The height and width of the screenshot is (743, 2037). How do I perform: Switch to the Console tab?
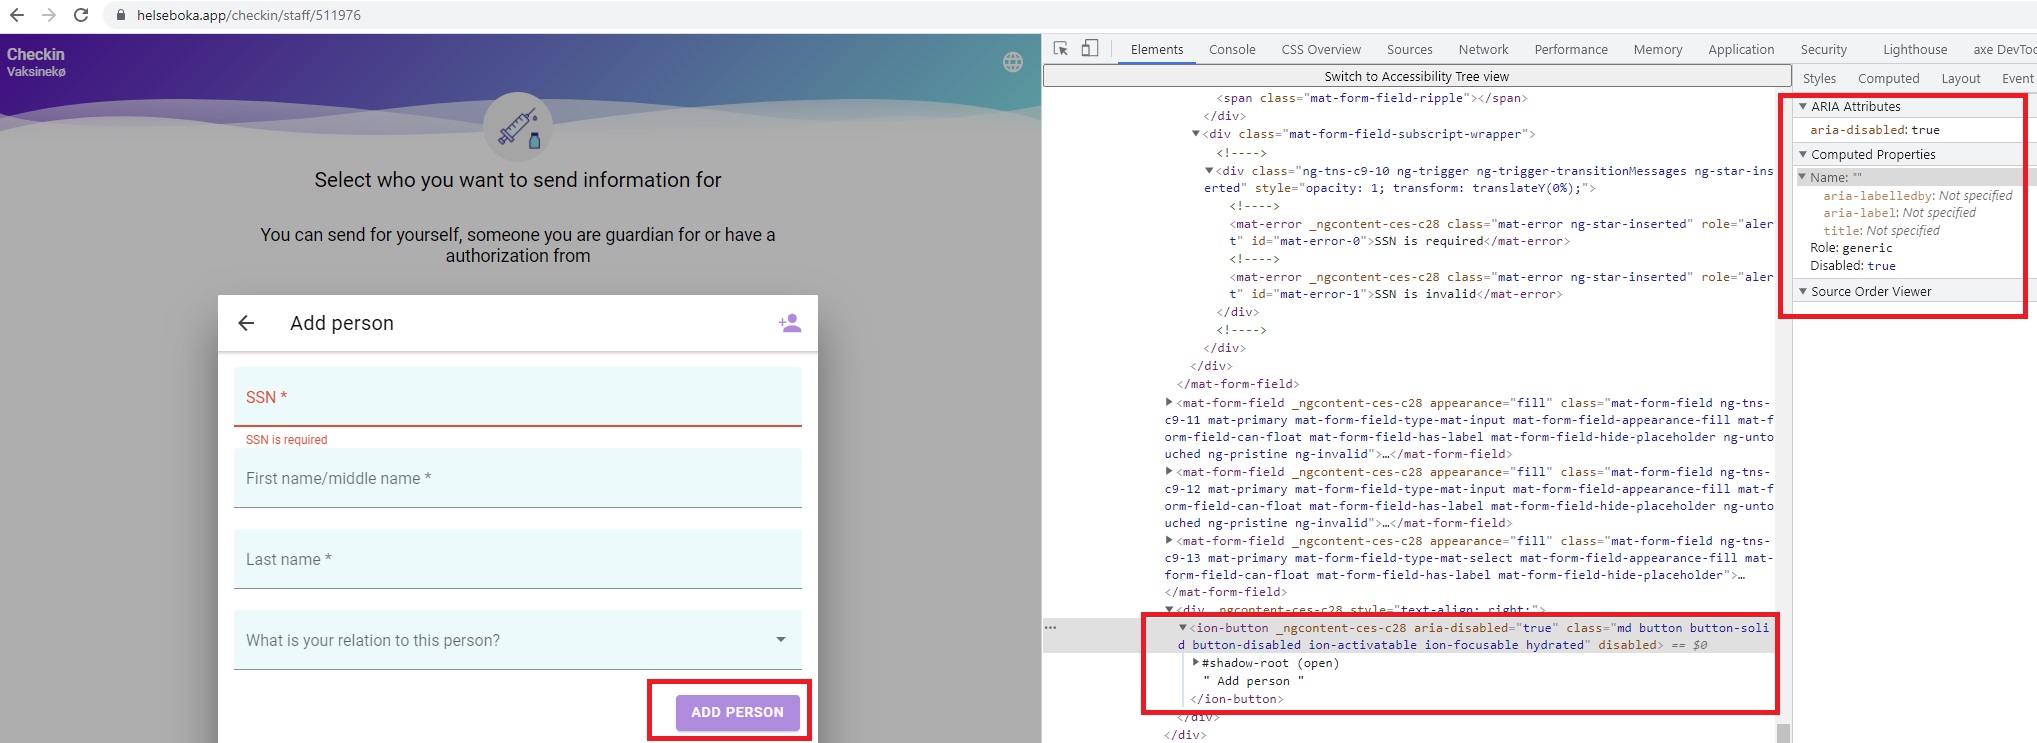1232,49
